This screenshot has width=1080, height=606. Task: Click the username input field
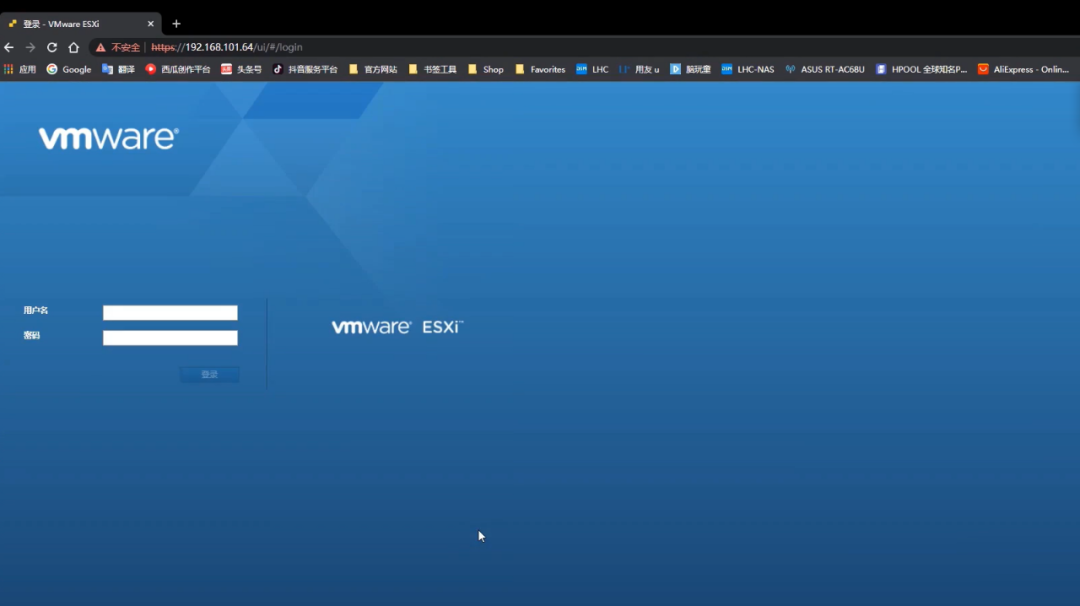tap(170, 313)
